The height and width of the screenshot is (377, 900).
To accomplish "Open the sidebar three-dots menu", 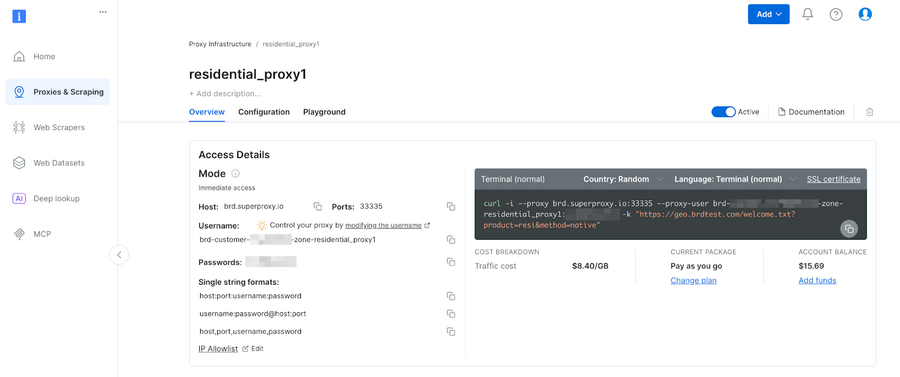I will click(x=103, y=11).
